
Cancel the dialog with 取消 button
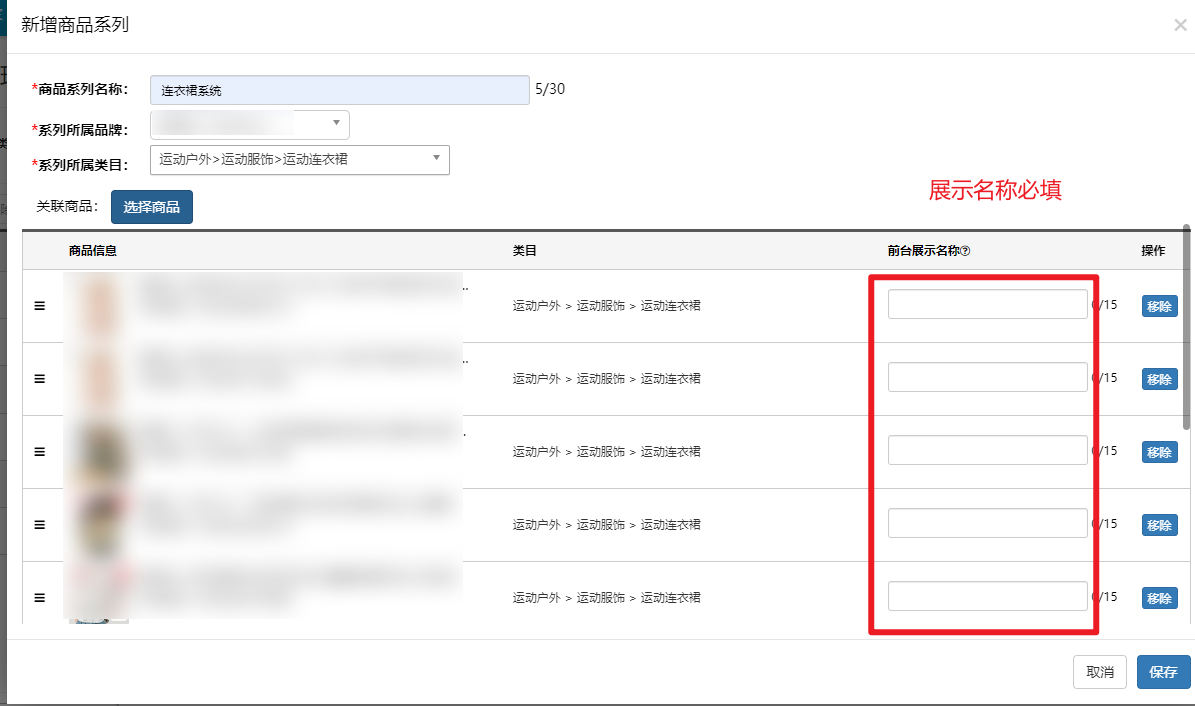(1100, 672)
